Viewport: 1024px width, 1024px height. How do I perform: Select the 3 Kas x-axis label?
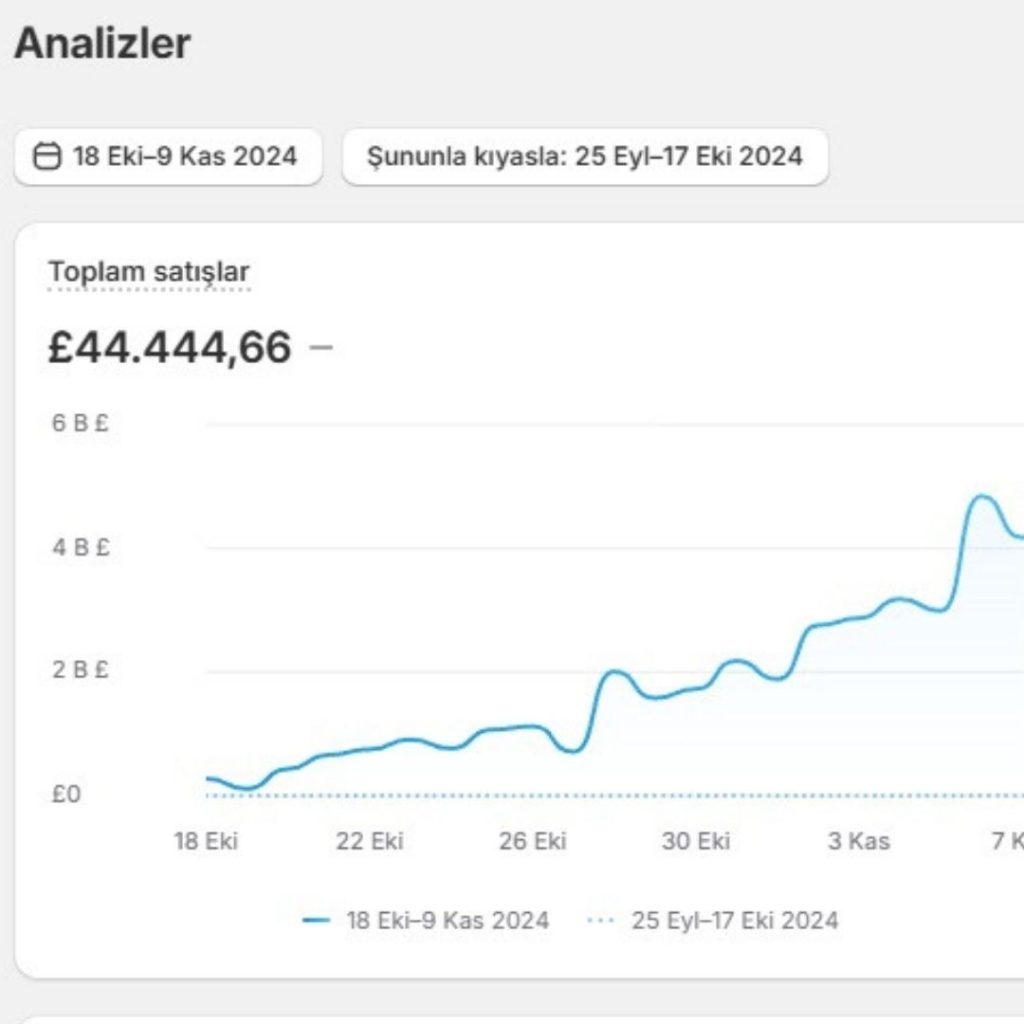tap(859, 841)
